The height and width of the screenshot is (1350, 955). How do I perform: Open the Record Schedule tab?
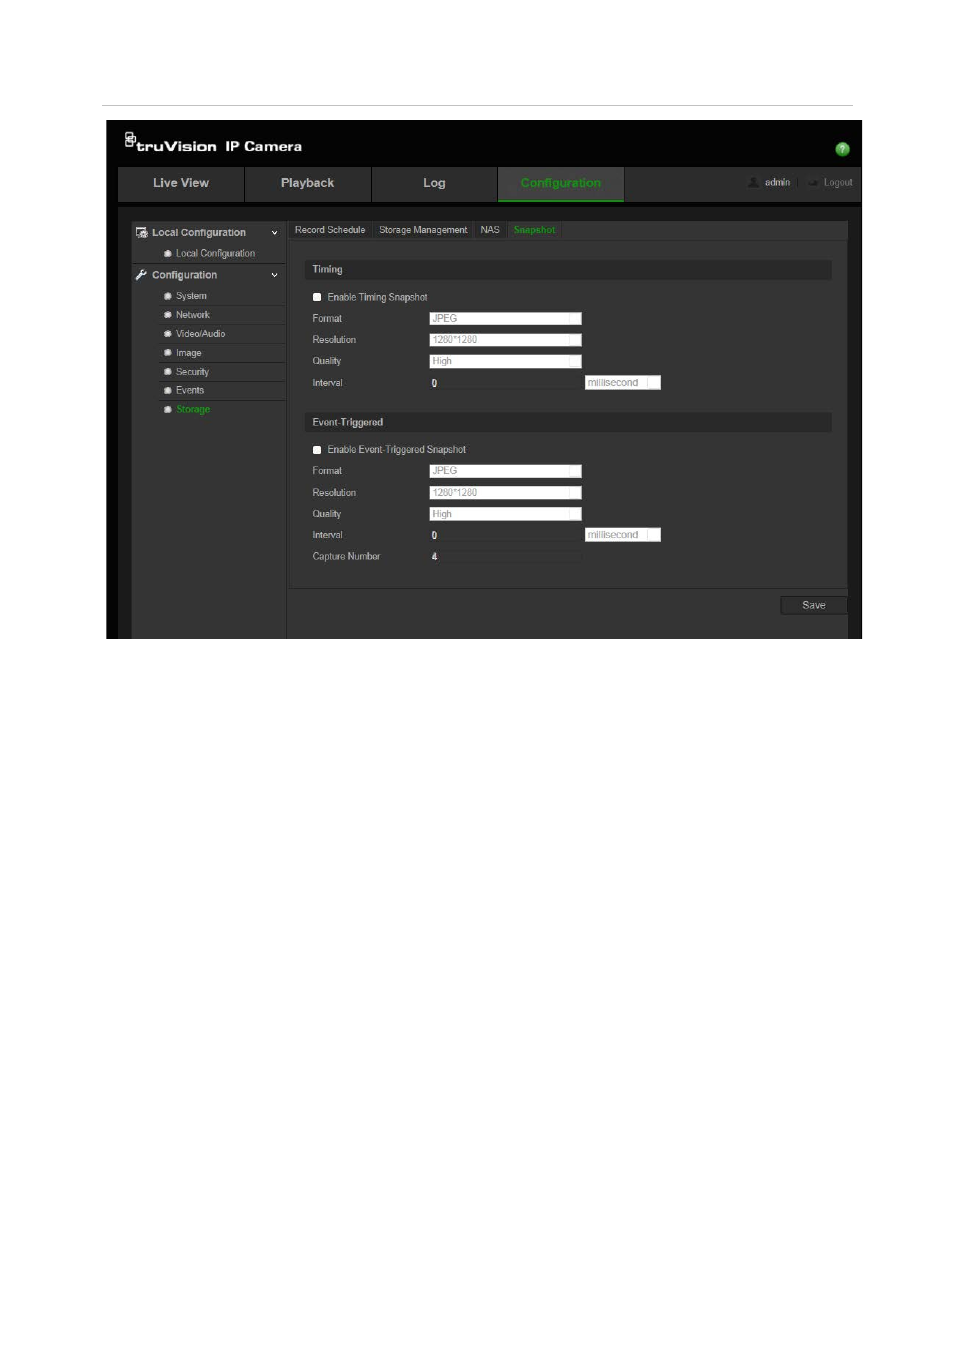(330, 230)
